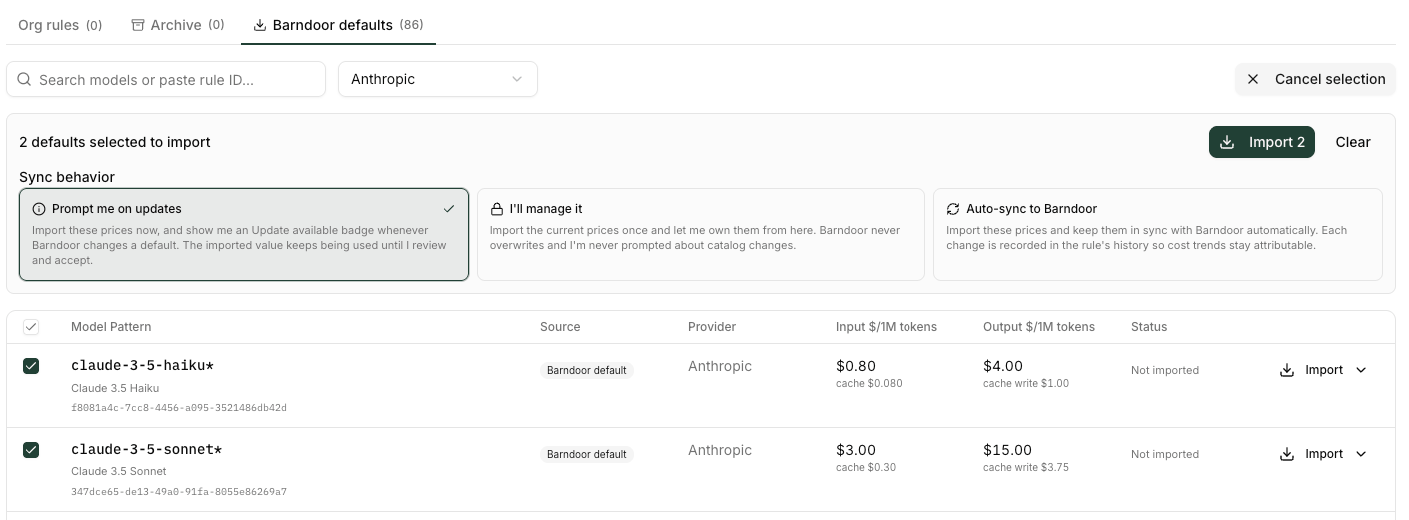Select the Barndoor defaults tab
1409x520 pixels.
(x=338, y=25)
